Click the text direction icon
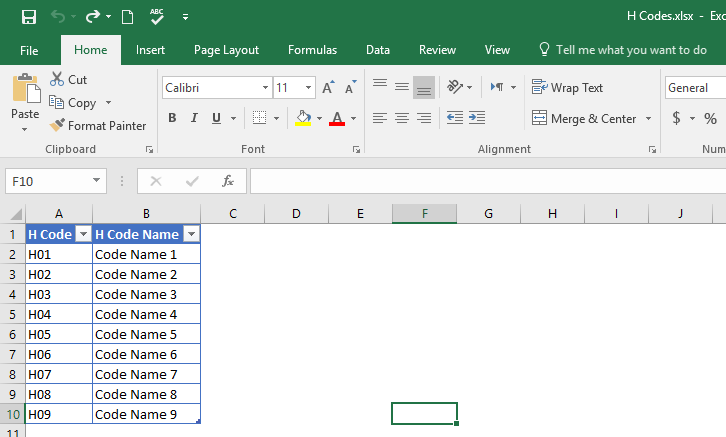Viewport: 726px width, 437px height. coord(498,87)
